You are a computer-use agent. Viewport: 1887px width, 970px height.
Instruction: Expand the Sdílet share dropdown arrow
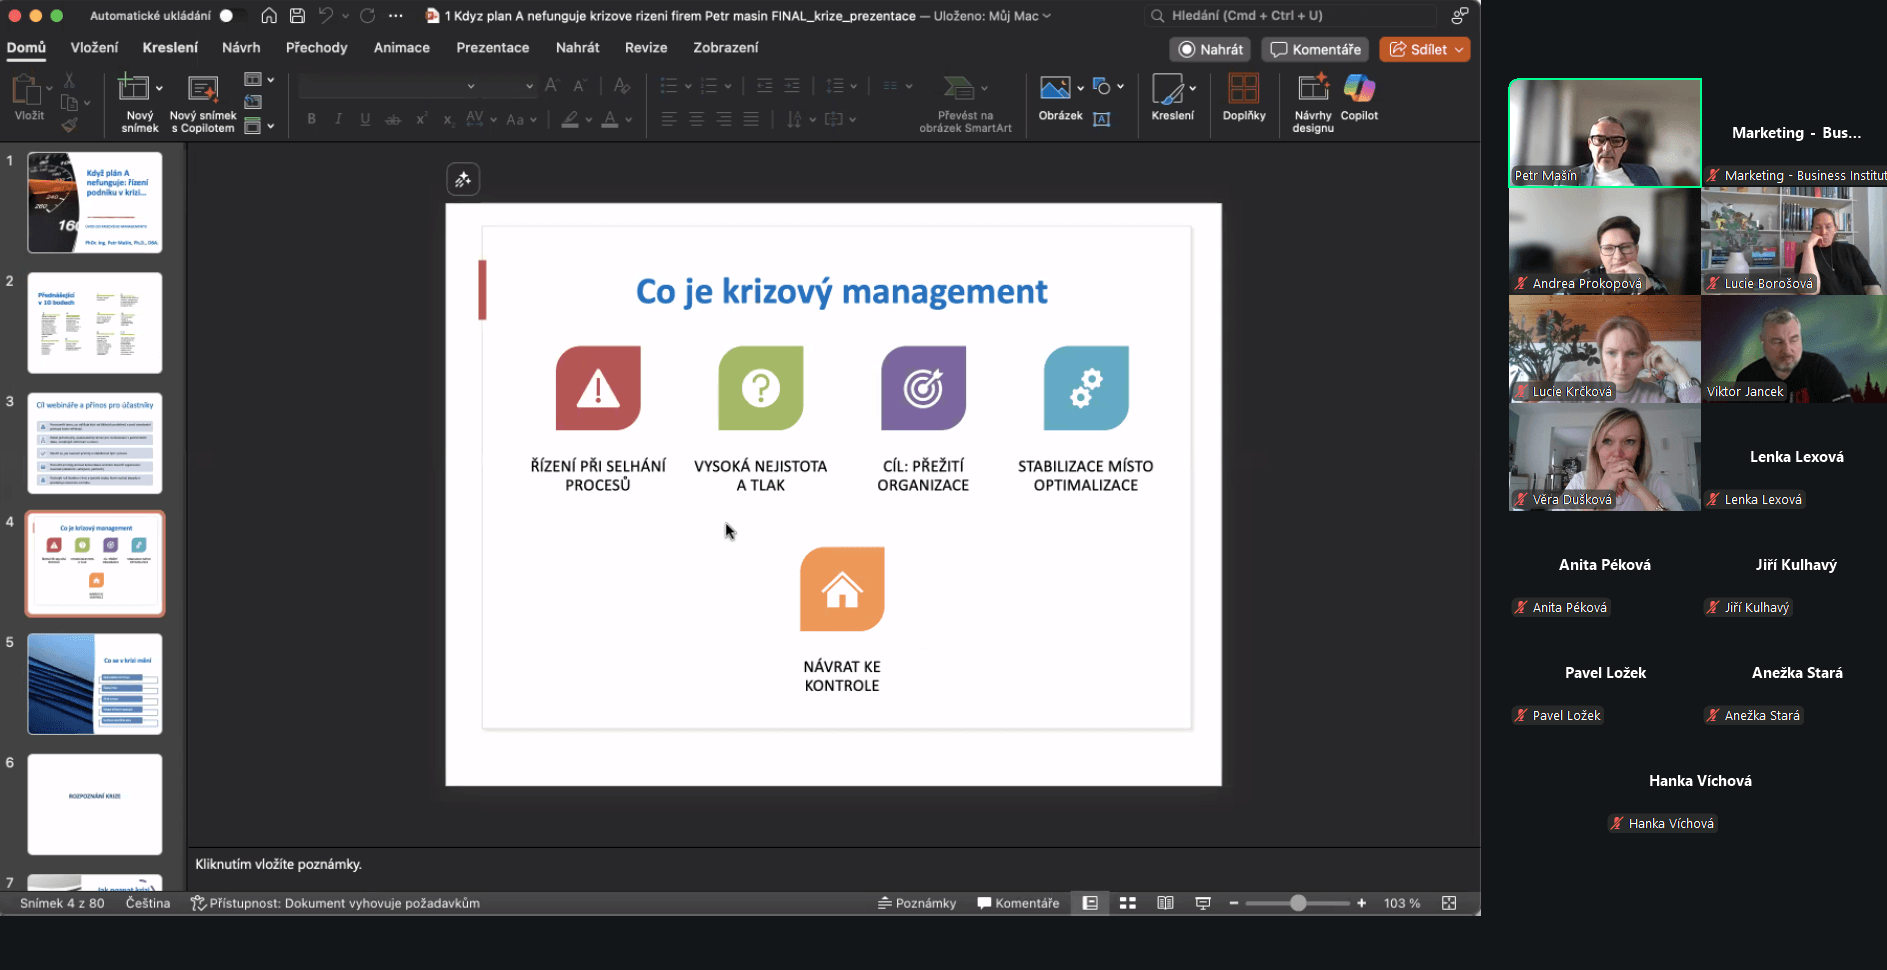coord(1459,49)
